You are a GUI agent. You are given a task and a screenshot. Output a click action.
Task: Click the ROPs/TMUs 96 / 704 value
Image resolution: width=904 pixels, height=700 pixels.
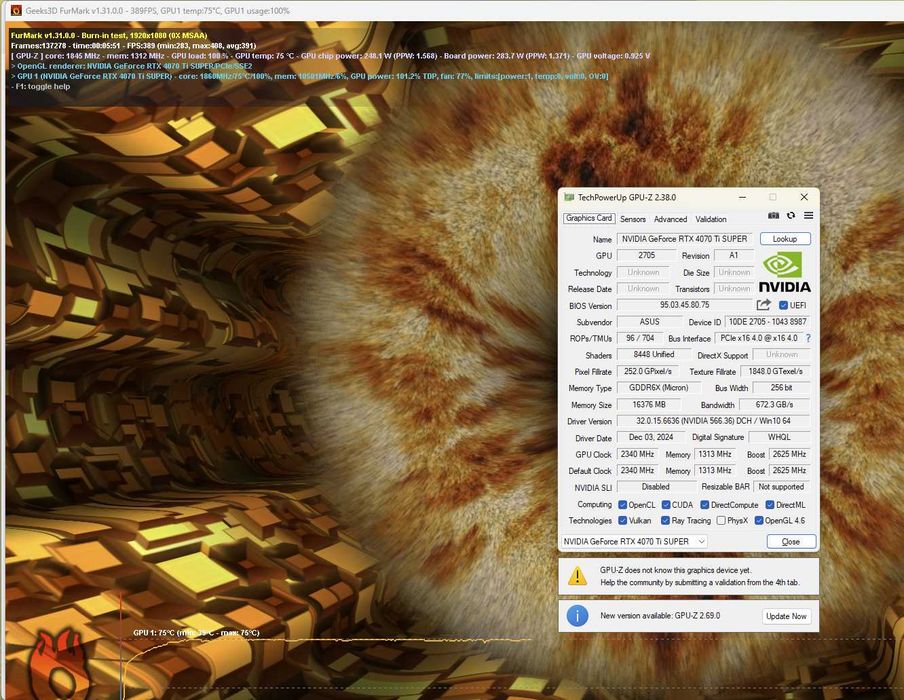point(640,338)
